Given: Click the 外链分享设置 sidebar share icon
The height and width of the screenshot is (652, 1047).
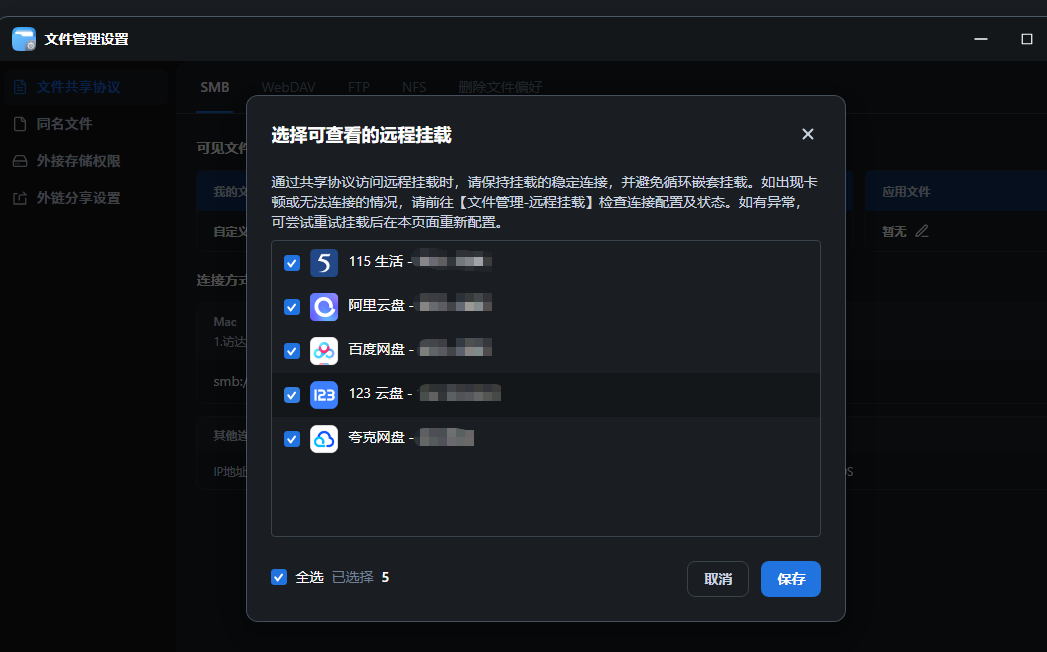Looking at the screenshot, I should tap(20, 198).
